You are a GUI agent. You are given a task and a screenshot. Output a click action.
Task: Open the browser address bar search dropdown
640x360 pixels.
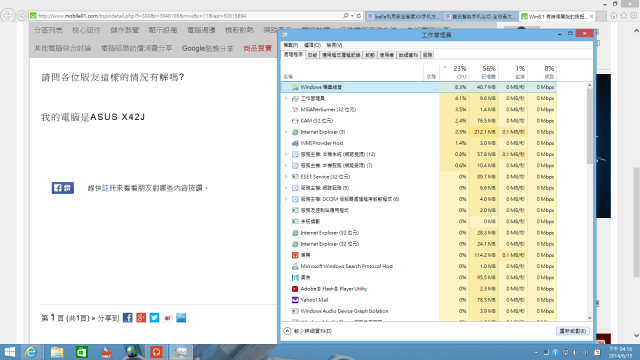pos(351,16)
